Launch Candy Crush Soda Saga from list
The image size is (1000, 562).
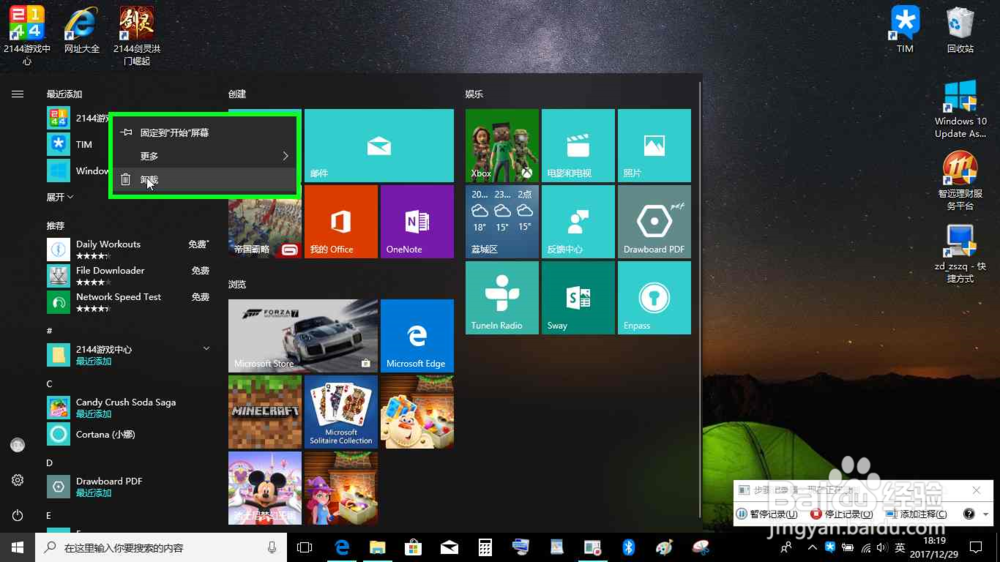[129, 408]
